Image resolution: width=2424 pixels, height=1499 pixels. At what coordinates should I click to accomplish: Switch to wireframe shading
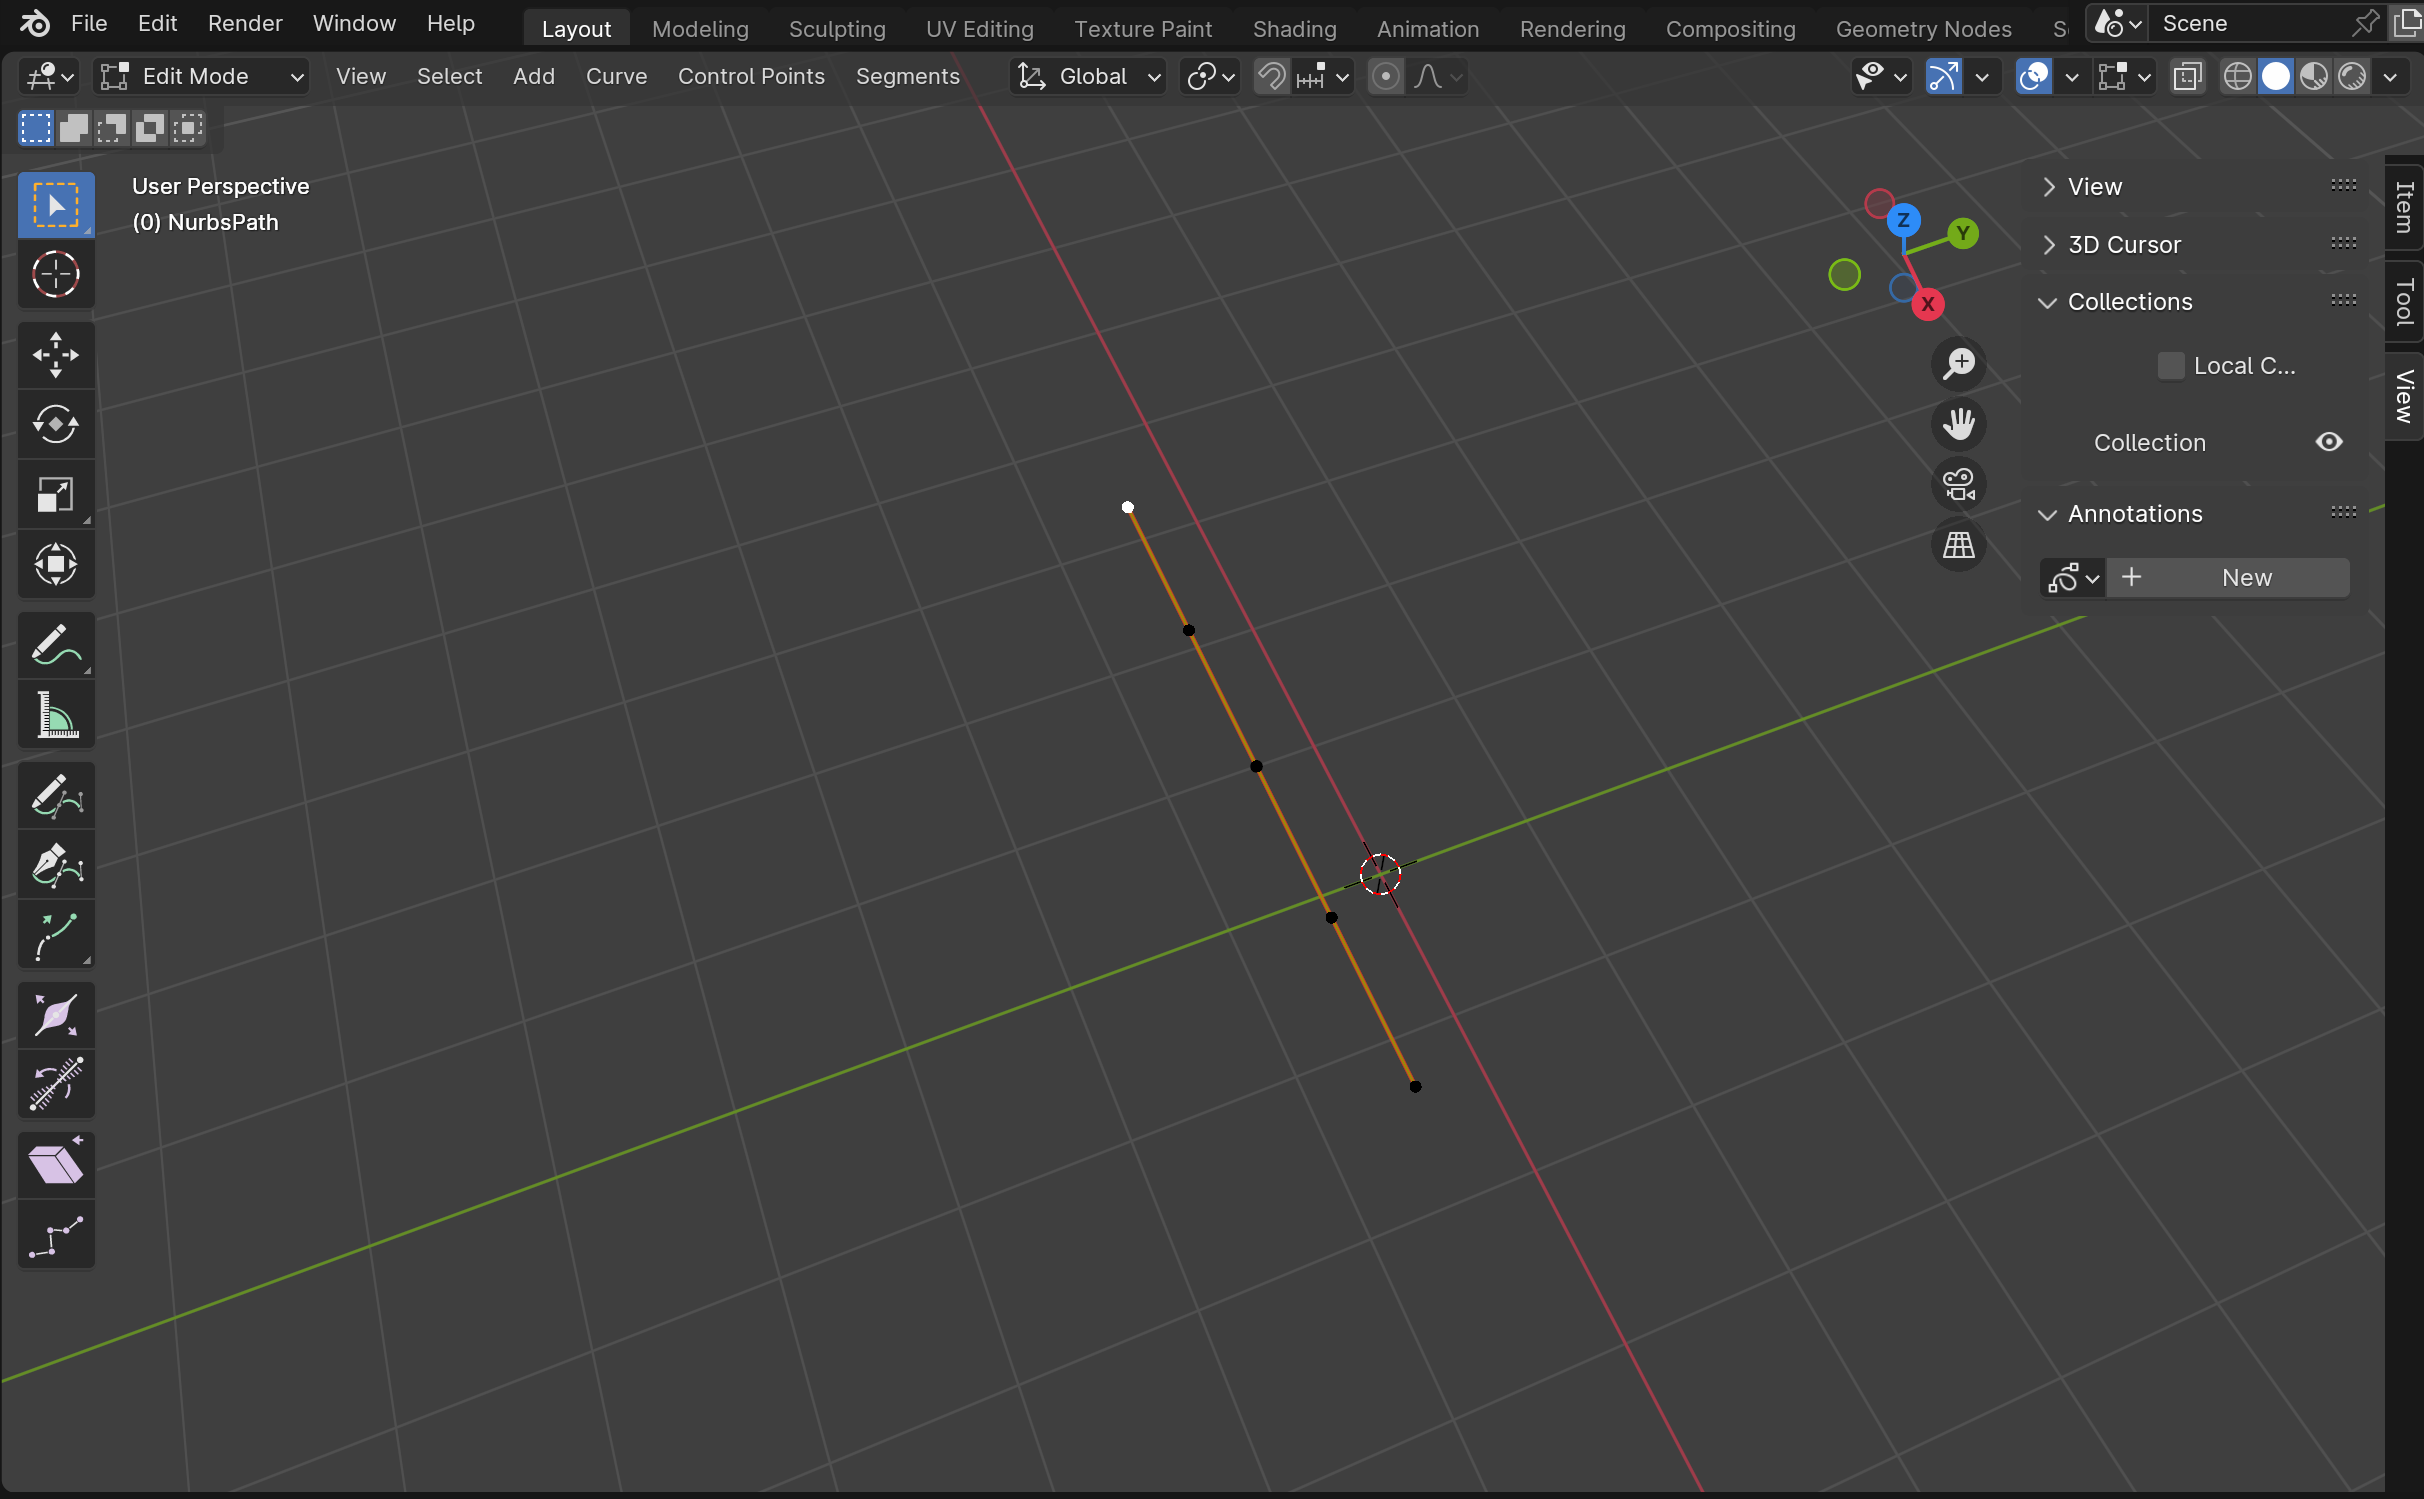point(2237,77)
